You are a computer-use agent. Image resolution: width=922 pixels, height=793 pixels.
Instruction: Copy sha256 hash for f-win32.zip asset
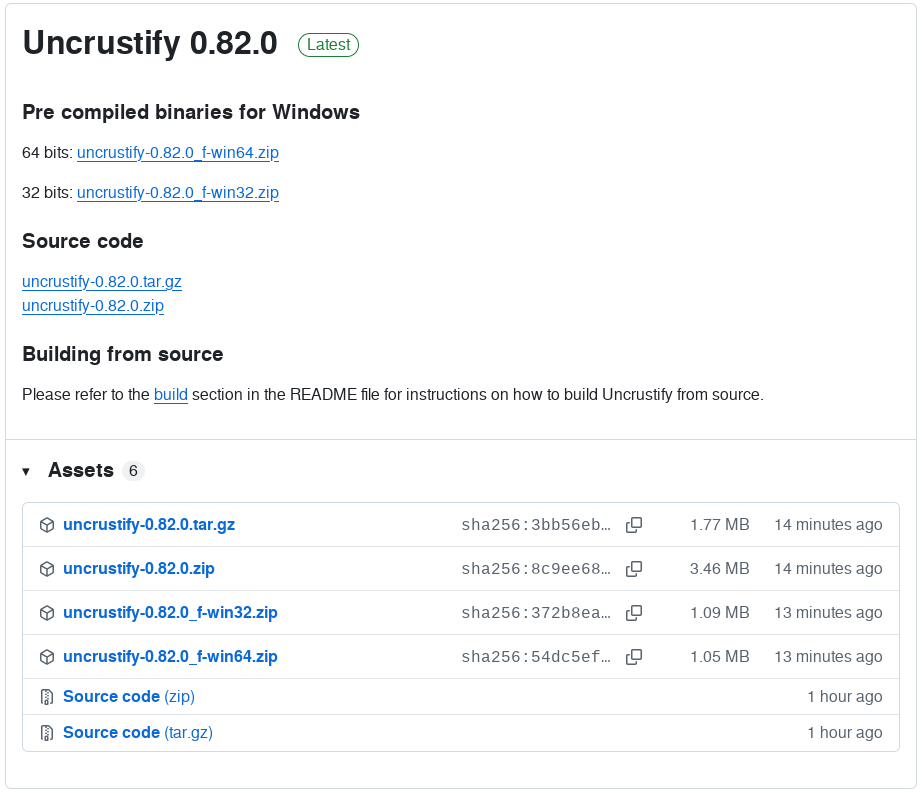(633, 613)
